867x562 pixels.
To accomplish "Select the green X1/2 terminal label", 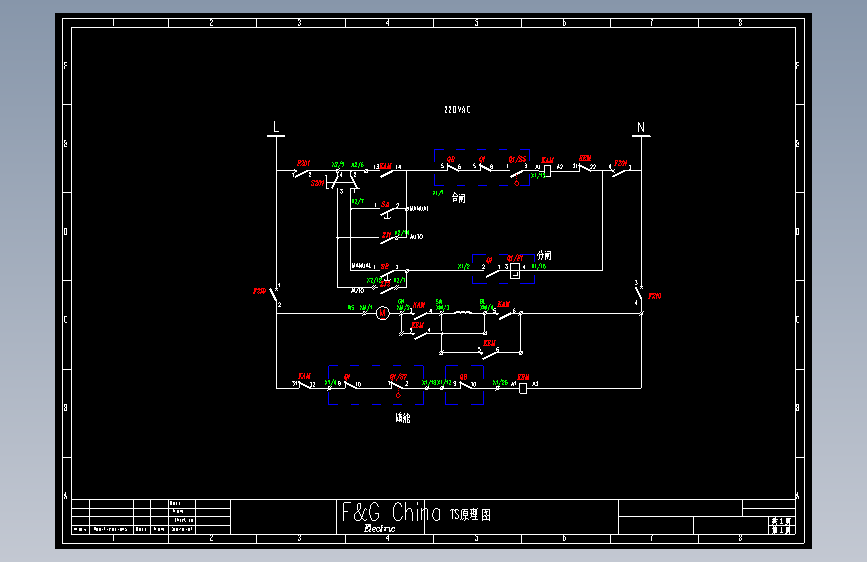I will (463, 266).
